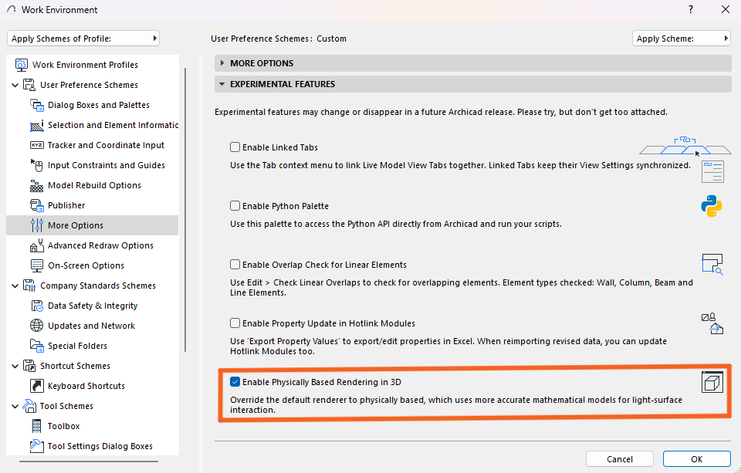
Task: Open Tracker and Coordinate Input page
Action: [106, 145]
